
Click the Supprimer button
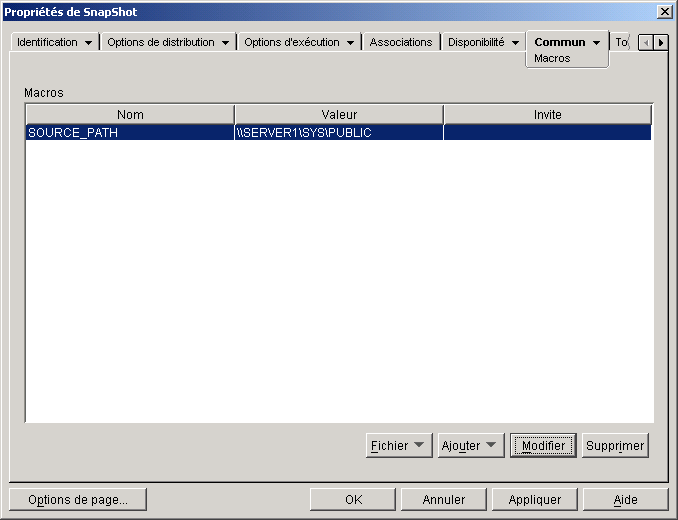(615, 445)
